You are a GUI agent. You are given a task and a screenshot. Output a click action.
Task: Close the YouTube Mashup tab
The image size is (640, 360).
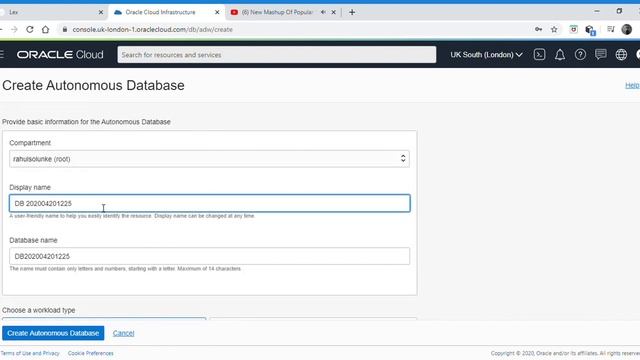[333, 12]
